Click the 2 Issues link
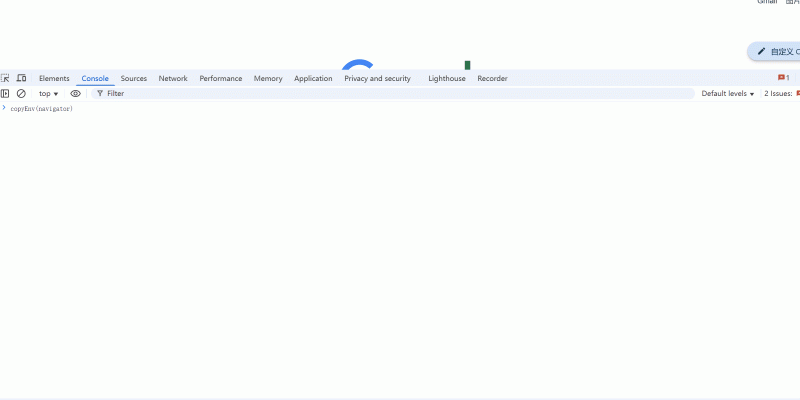This screenshot has width=800, height=400. [780, 93]
